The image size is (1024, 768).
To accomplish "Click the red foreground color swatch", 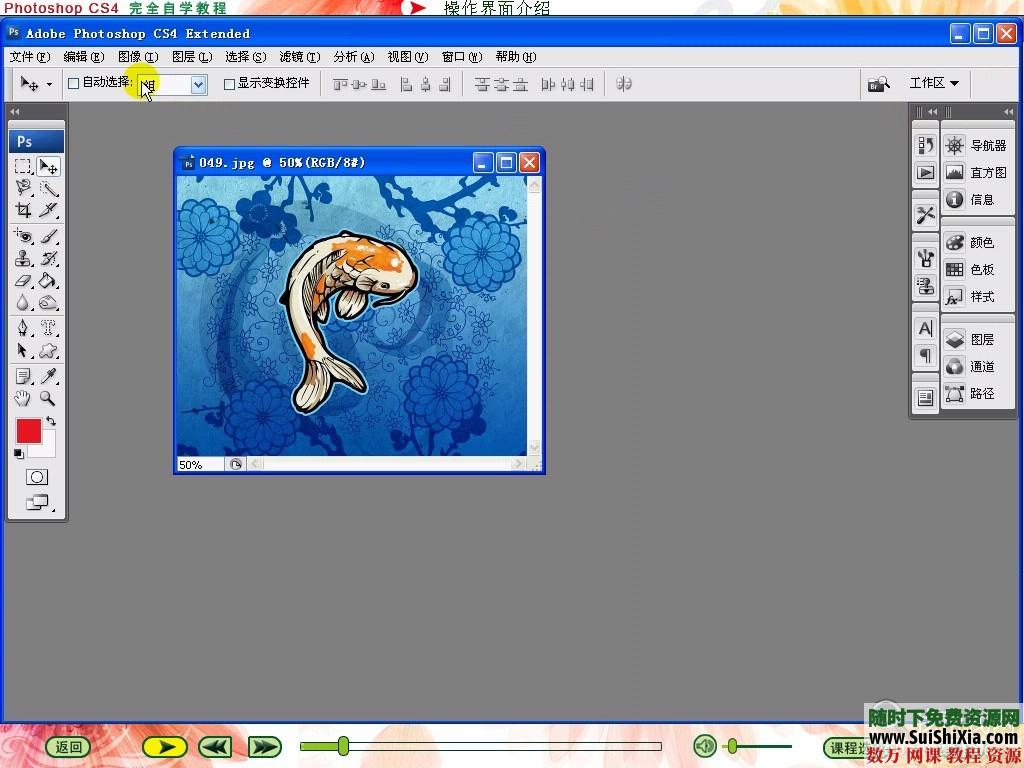I will point(30,430).
